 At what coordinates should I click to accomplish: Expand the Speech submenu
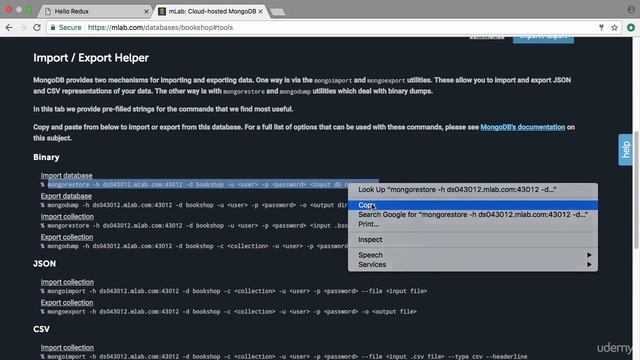pos(473,255)
